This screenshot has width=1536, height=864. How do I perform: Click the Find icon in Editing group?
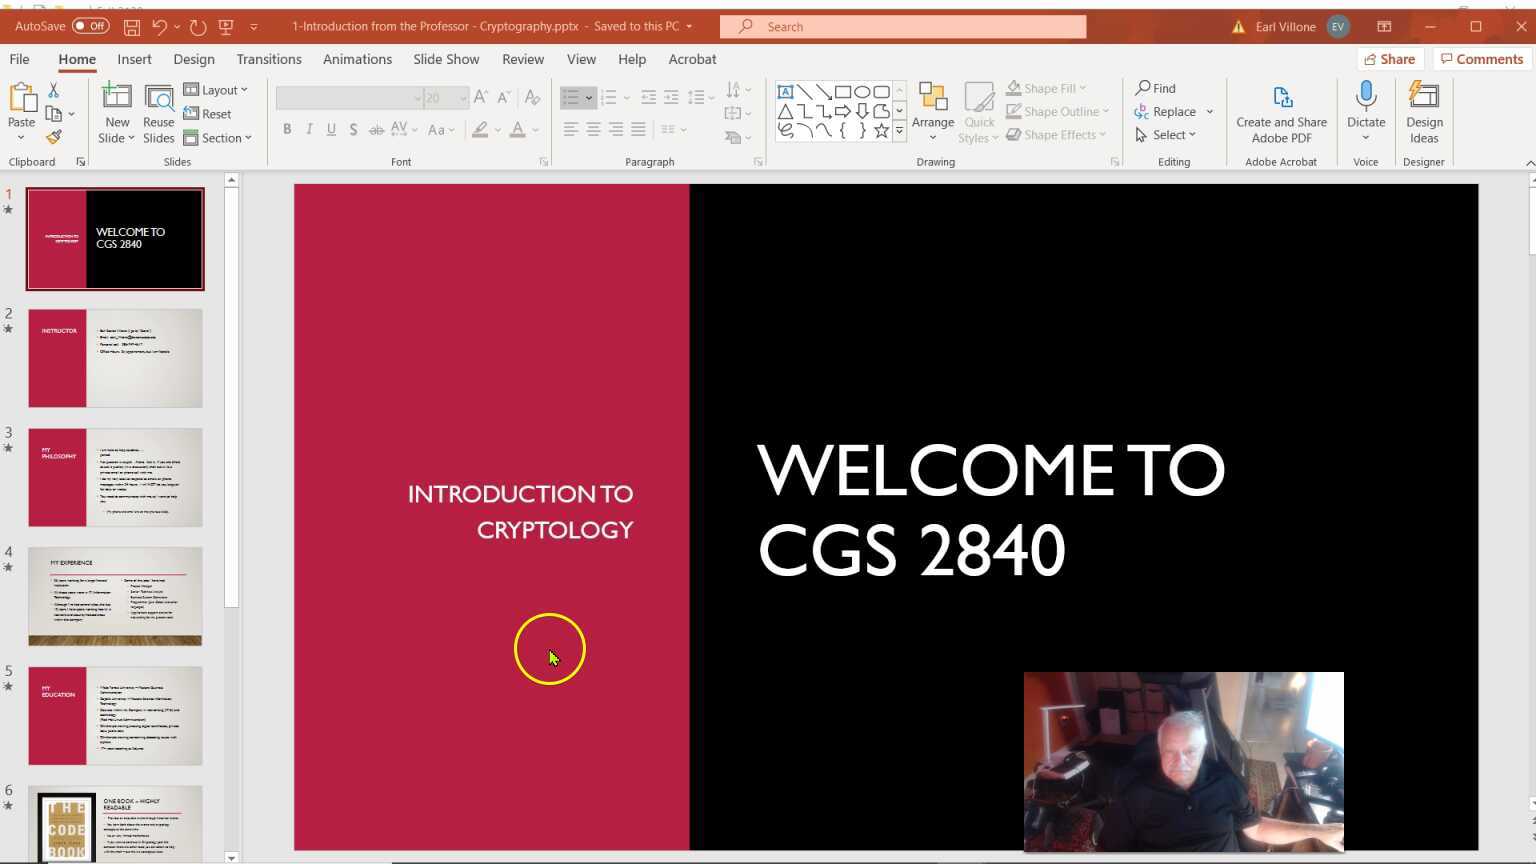1155,88
